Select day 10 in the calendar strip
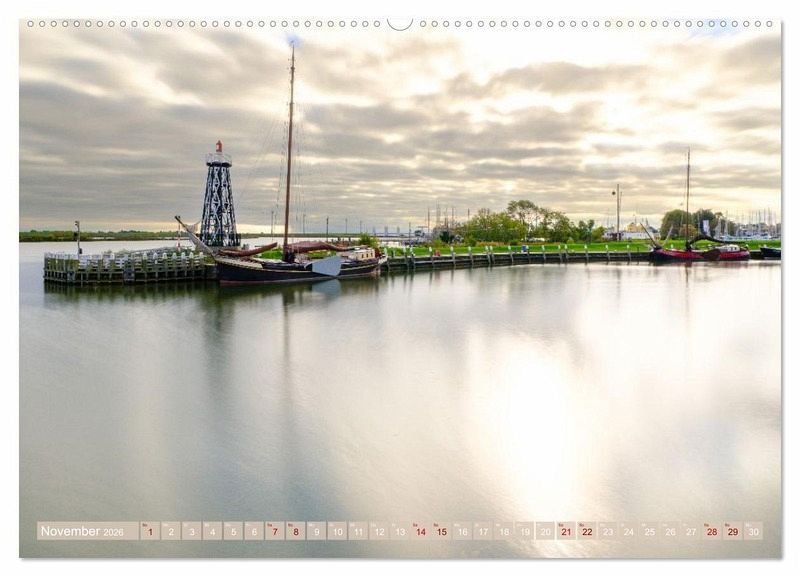800x577 pixels. coord(337,531)
